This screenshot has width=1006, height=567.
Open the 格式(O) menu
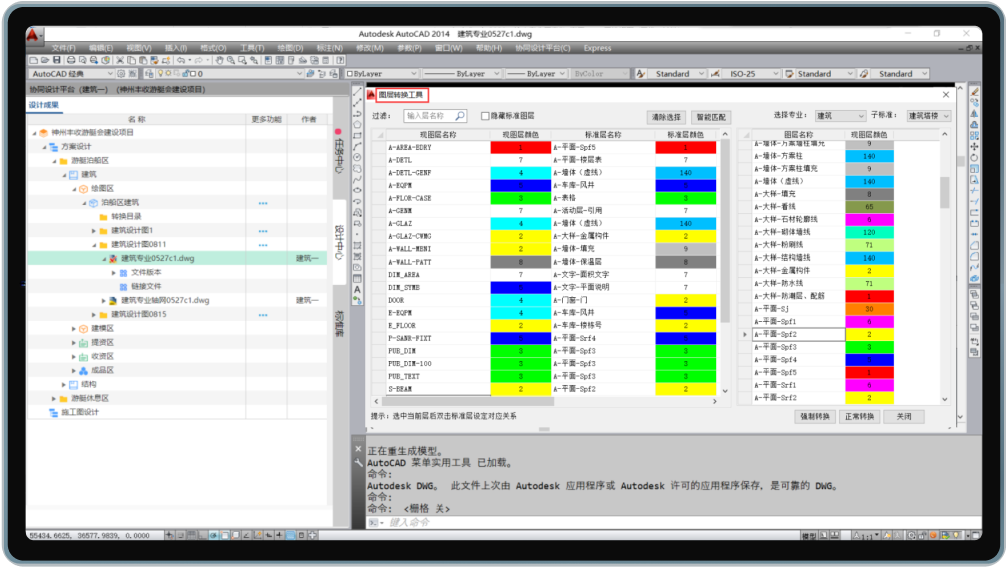(x=213, y=48)
